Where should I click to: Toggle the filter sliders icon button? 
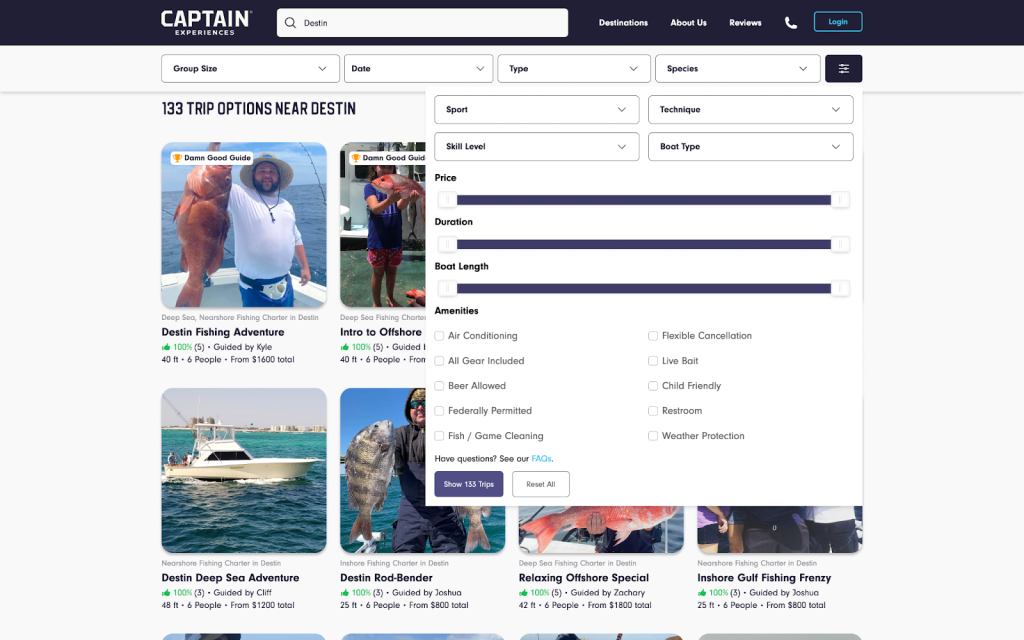[843, 69]
